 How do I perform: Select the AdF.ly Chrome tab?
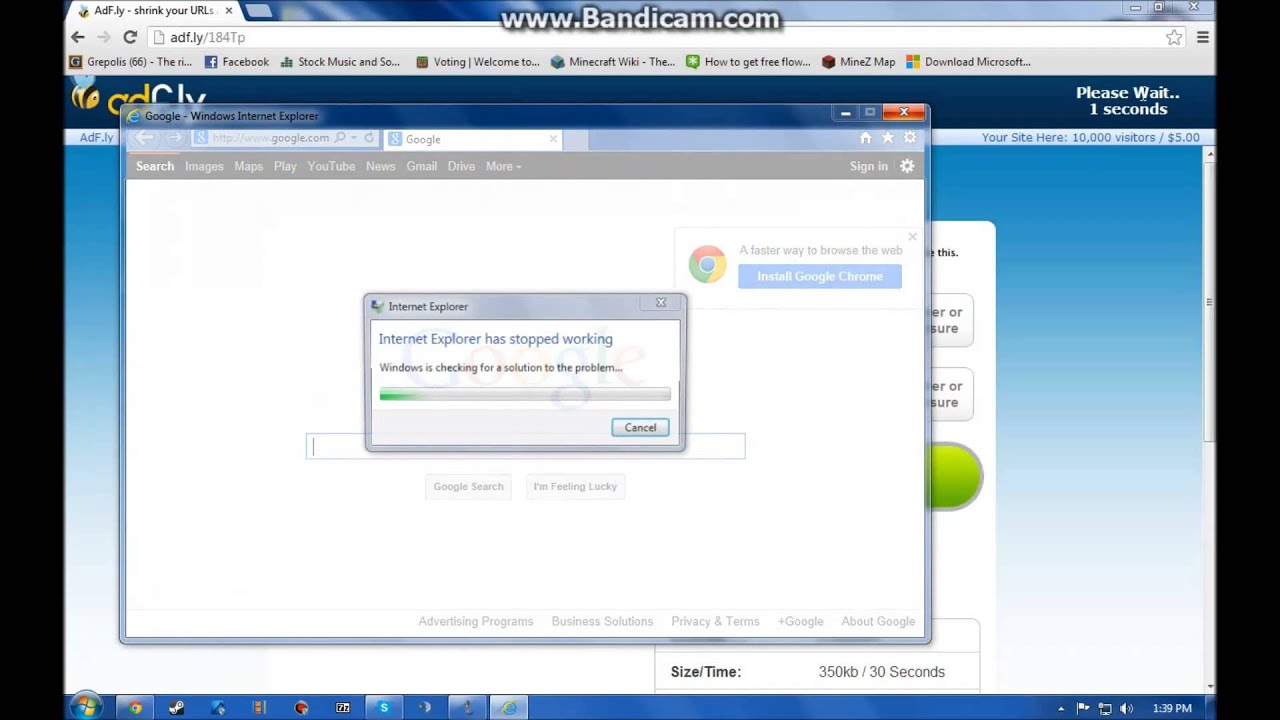click(153, 11)
